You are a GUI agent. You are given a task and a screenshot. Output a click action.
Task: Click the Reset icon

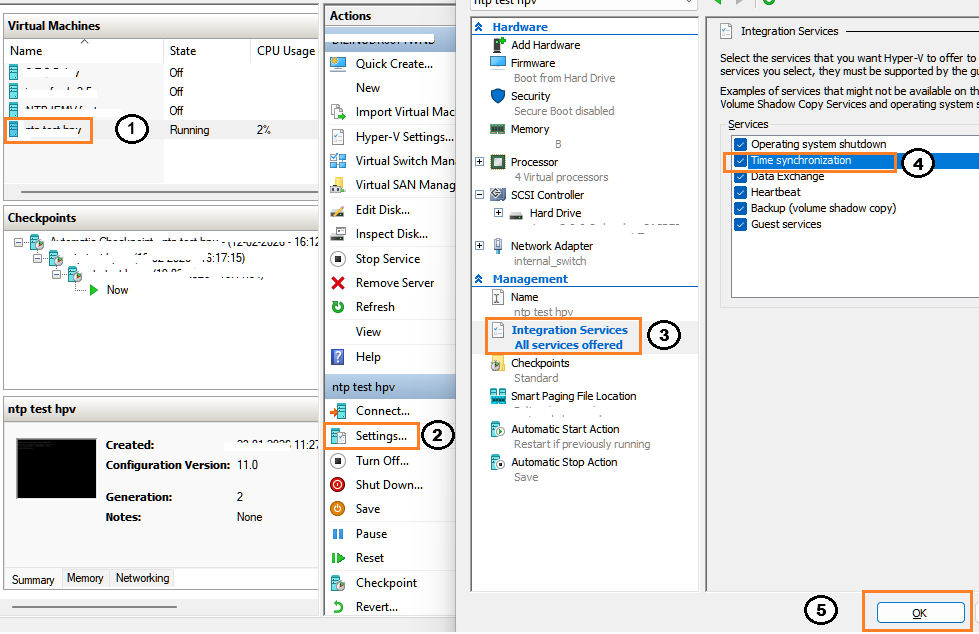[x=338, y=558]
